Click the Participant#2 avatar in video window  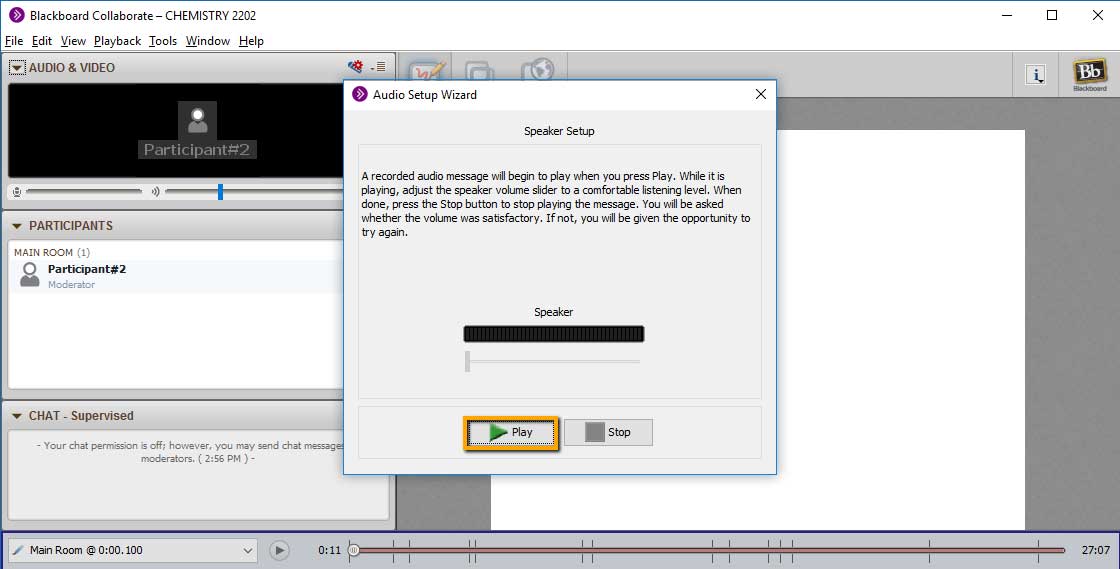pyautogui.click(x=197, y=120)
